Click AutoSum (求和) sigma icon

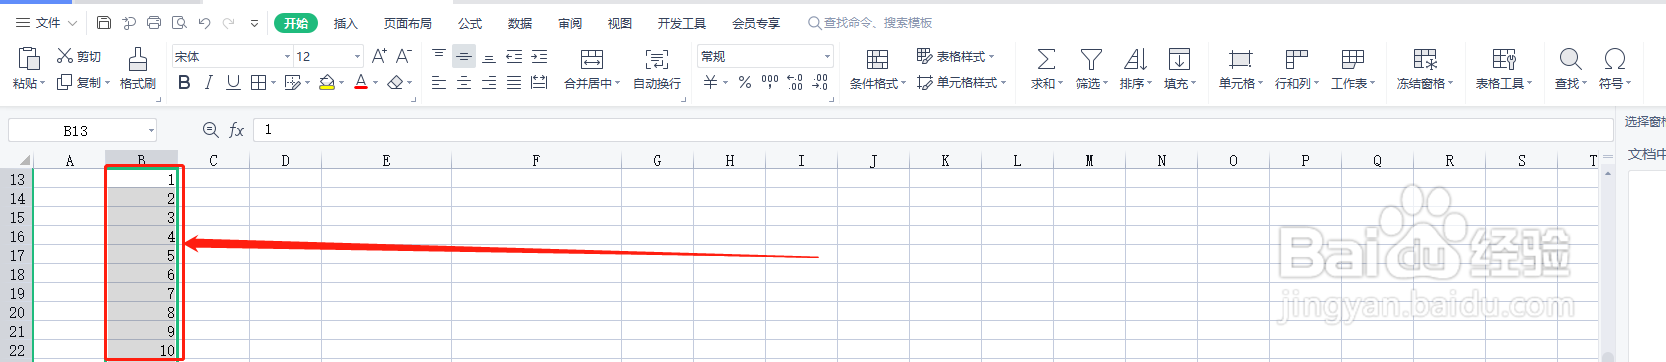1046,59
